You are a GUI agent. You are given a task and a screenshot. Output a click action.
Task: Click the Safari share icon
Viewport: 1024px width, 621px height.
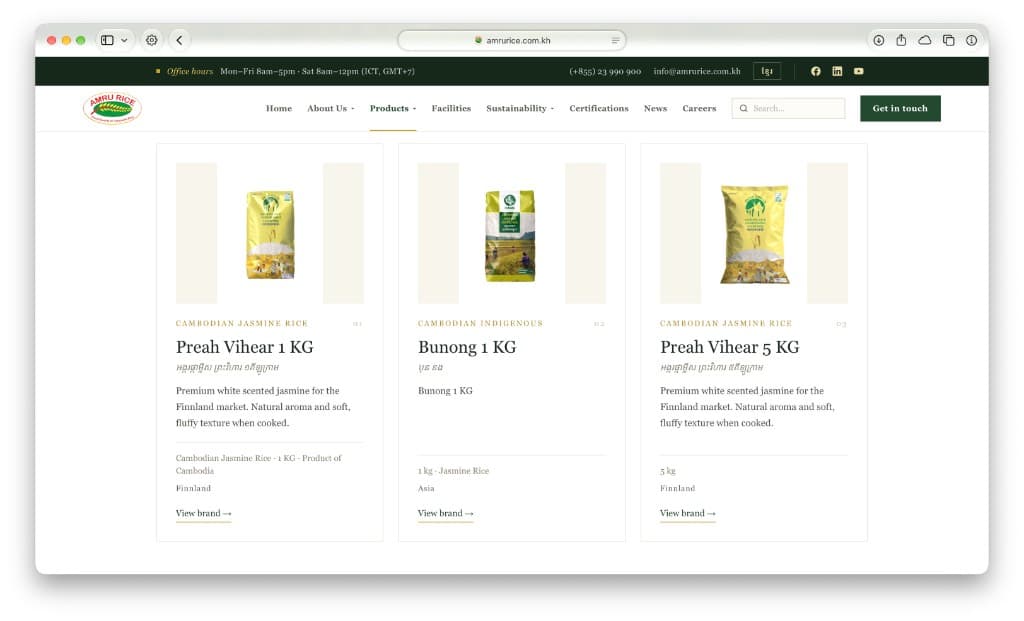point(901,40)
